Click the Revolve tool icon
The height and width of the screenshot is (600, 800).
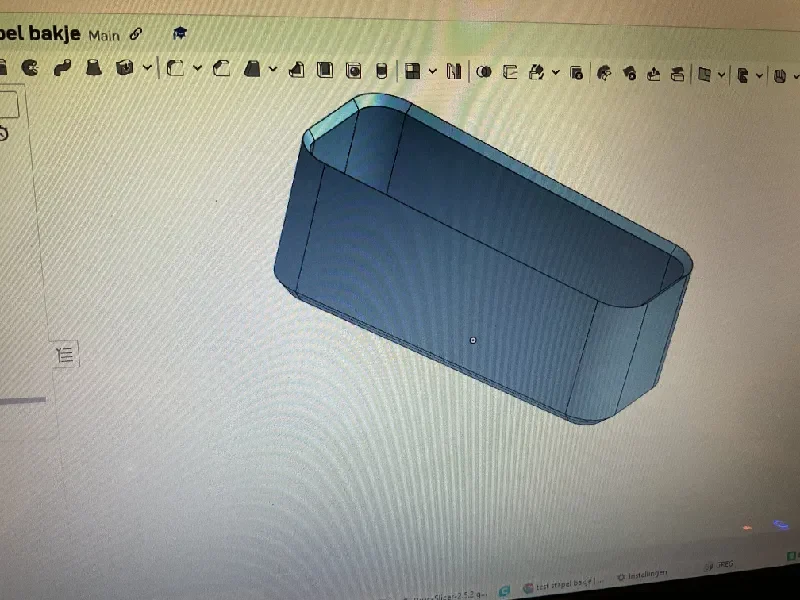coord(30,67)
